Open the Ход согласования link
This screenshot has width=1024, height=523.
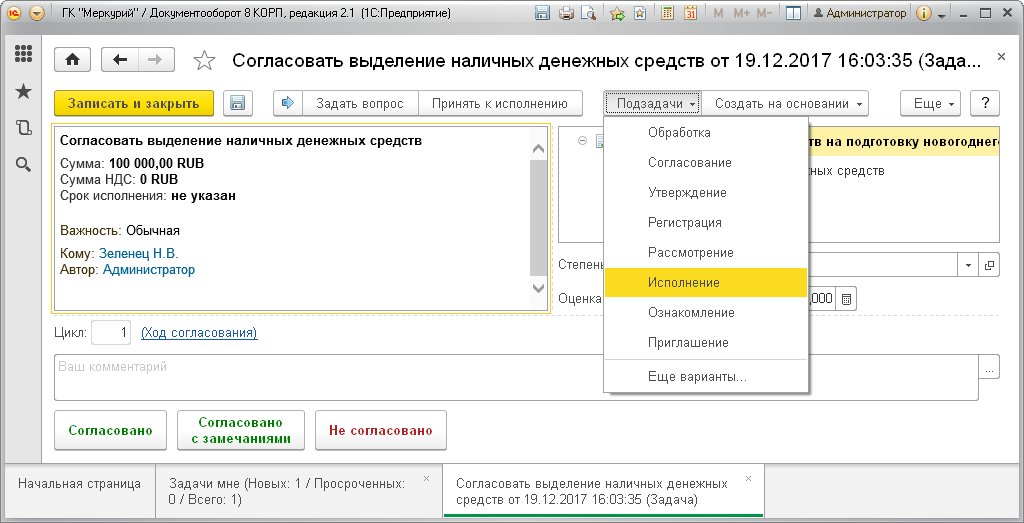(199, 333)
